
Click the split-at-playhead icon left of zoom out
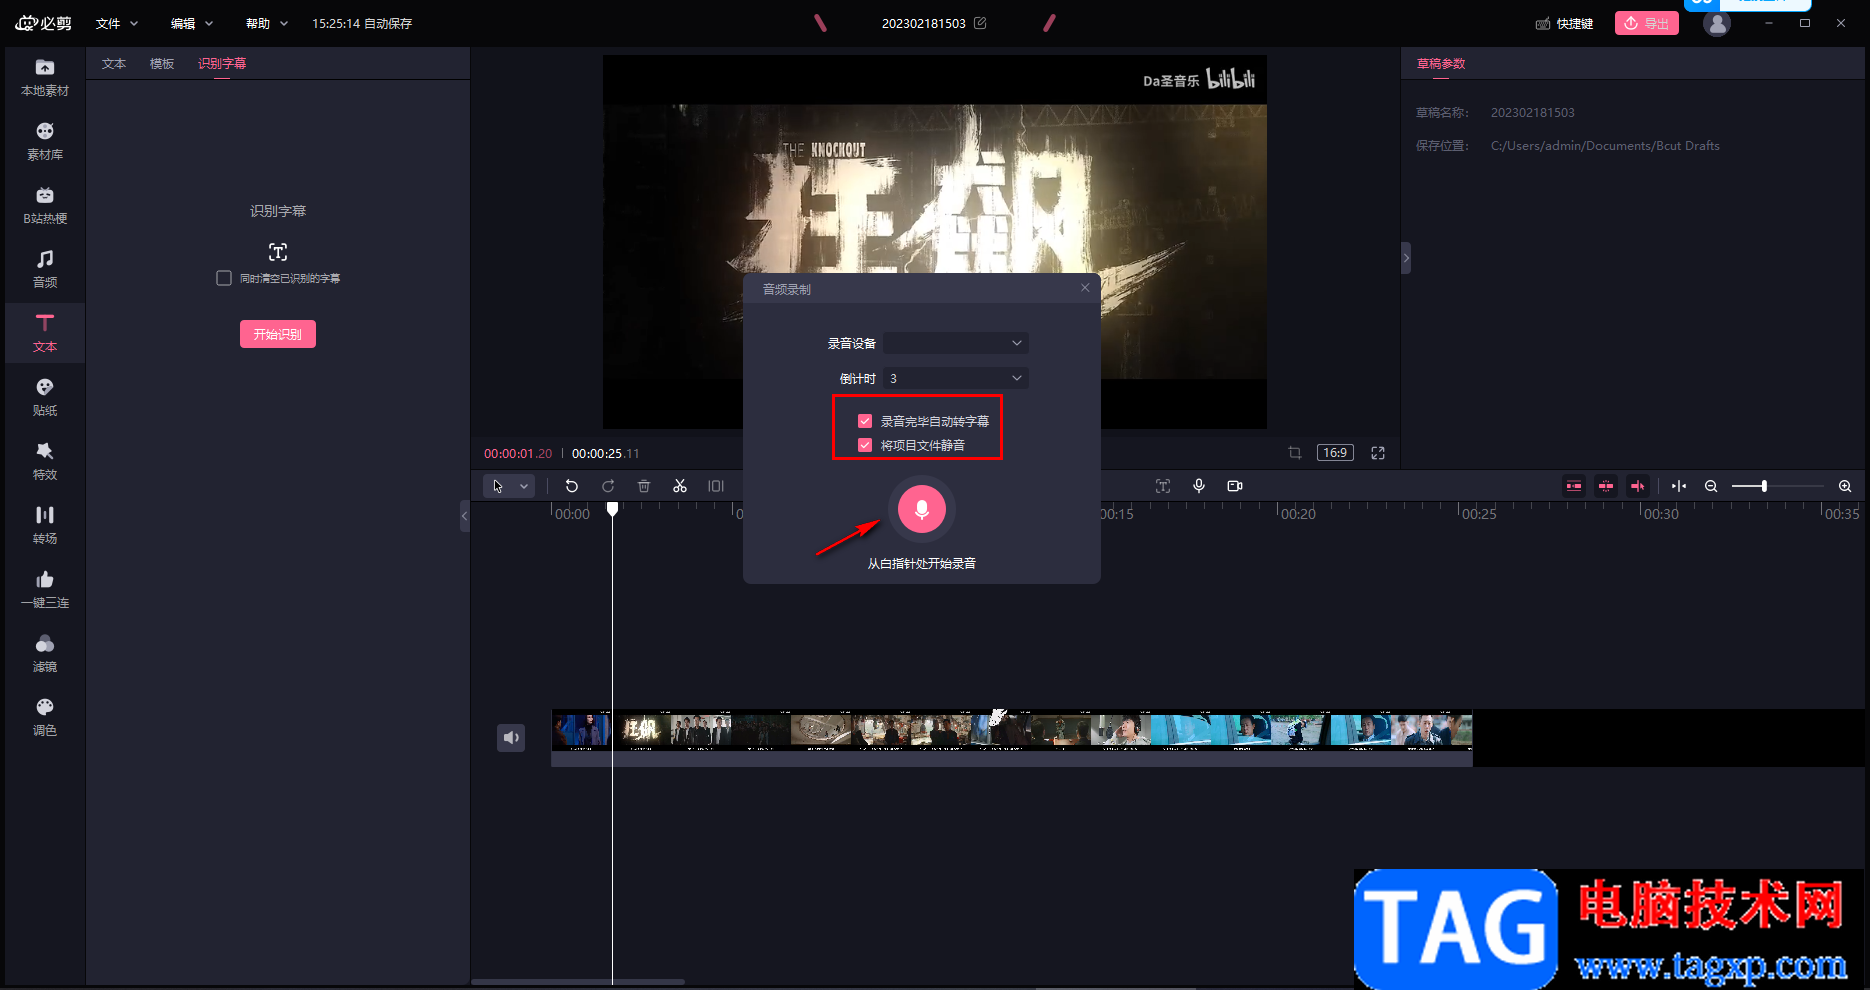click(x=1679, y=486)
